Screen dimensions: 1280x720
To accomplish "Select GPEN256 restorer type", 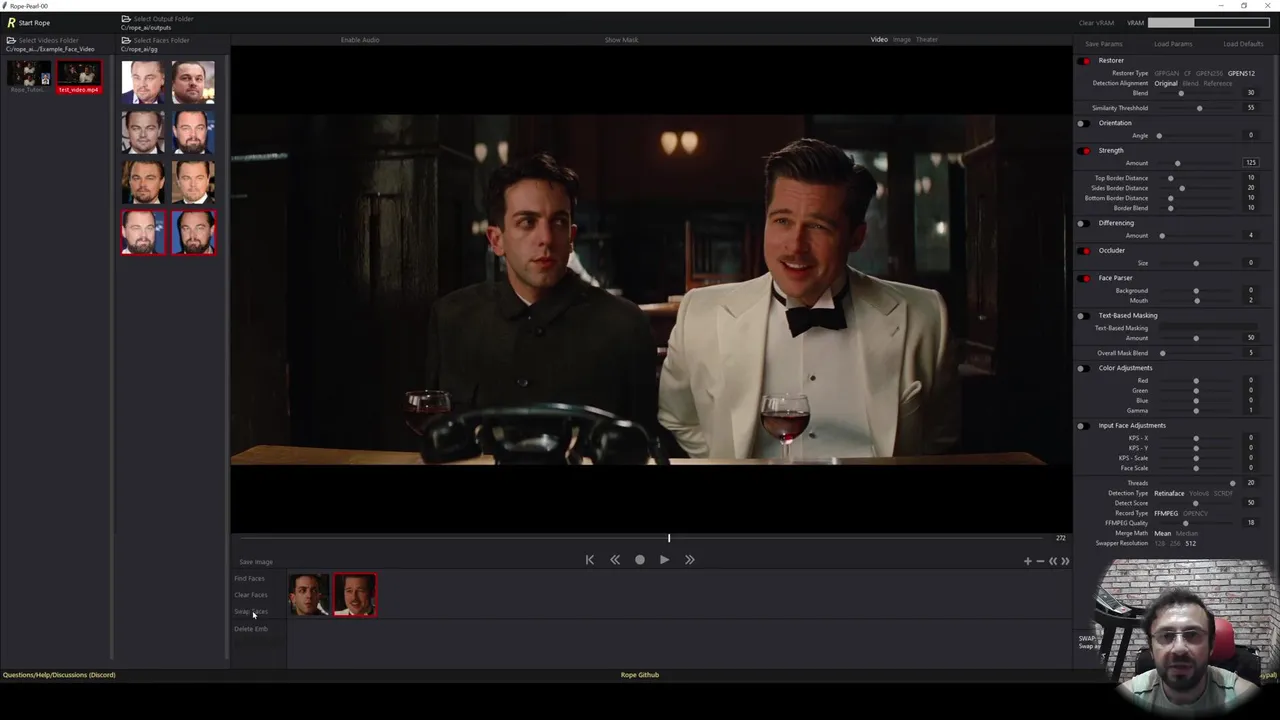I will [x=1209, y=73].
